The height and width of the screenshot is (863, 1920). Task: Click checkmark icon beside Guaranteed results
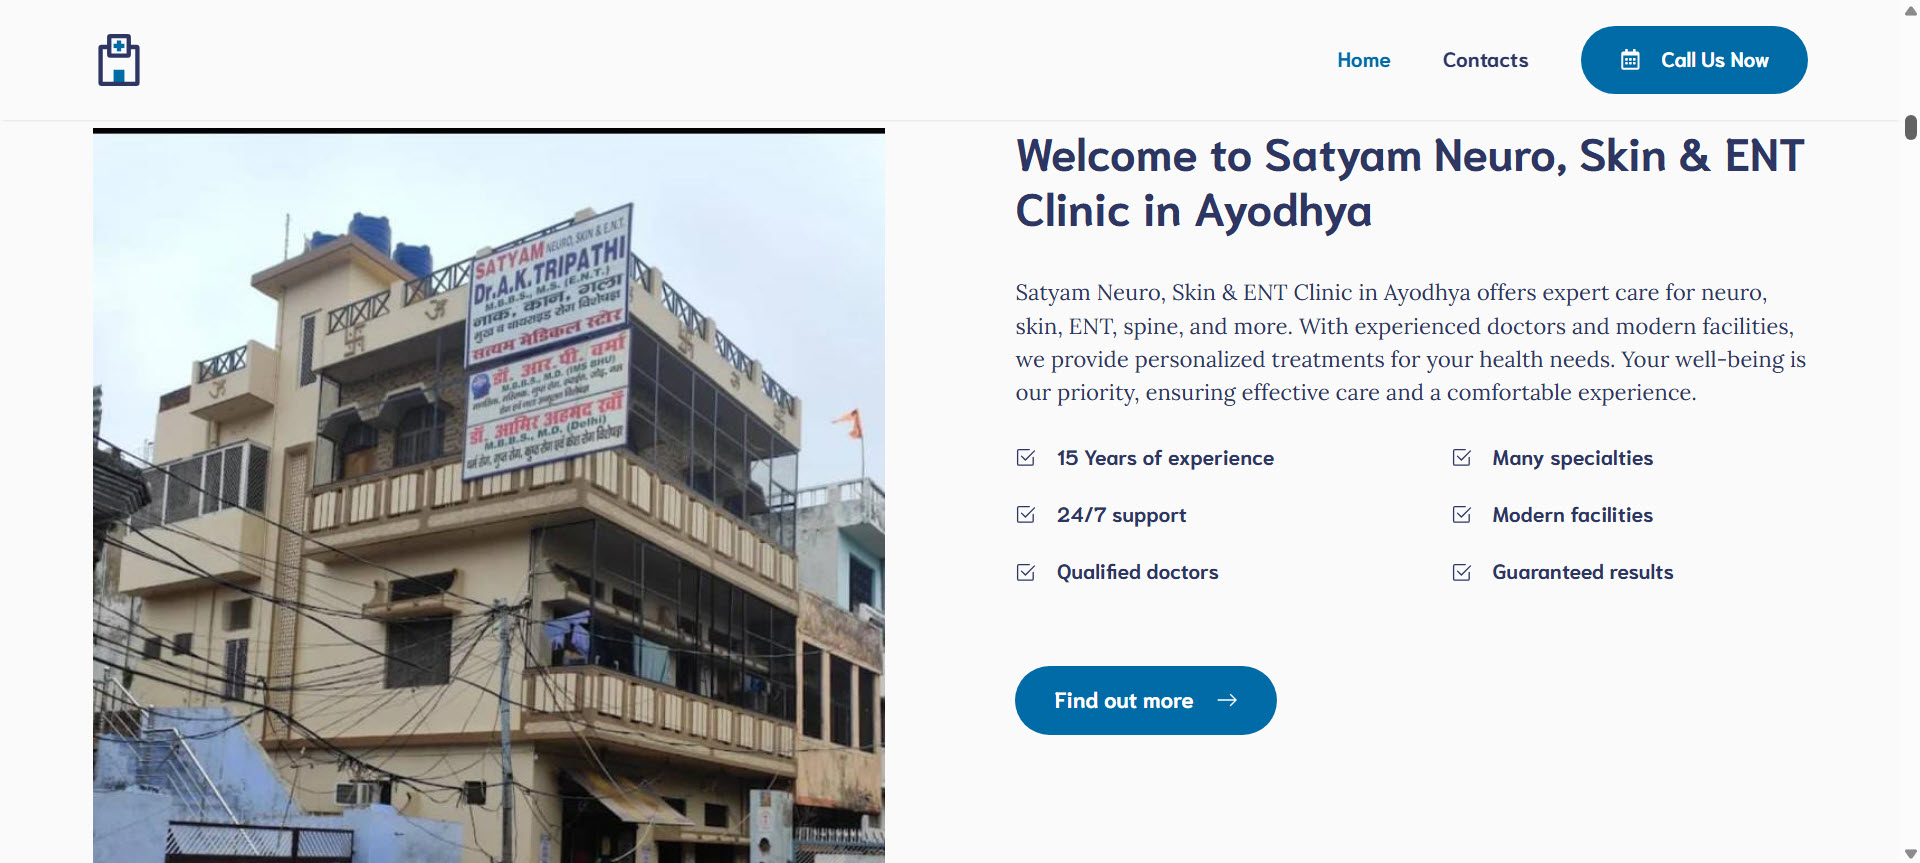pyautogui.click(x=1462, y=572)
